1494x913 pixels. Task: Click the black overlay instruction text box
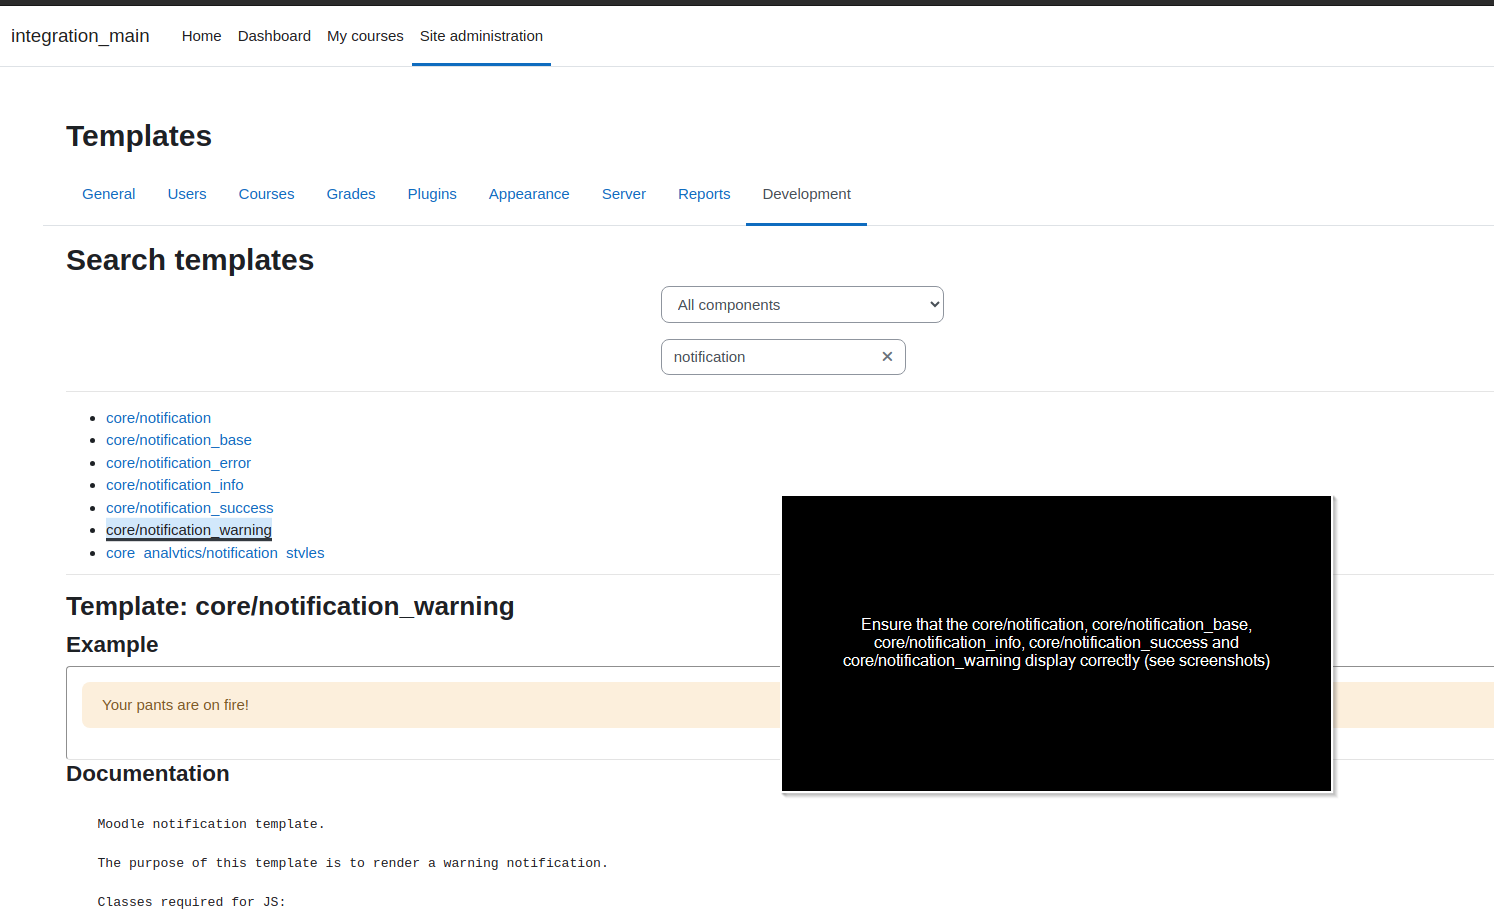click(x=1056, y=643)
